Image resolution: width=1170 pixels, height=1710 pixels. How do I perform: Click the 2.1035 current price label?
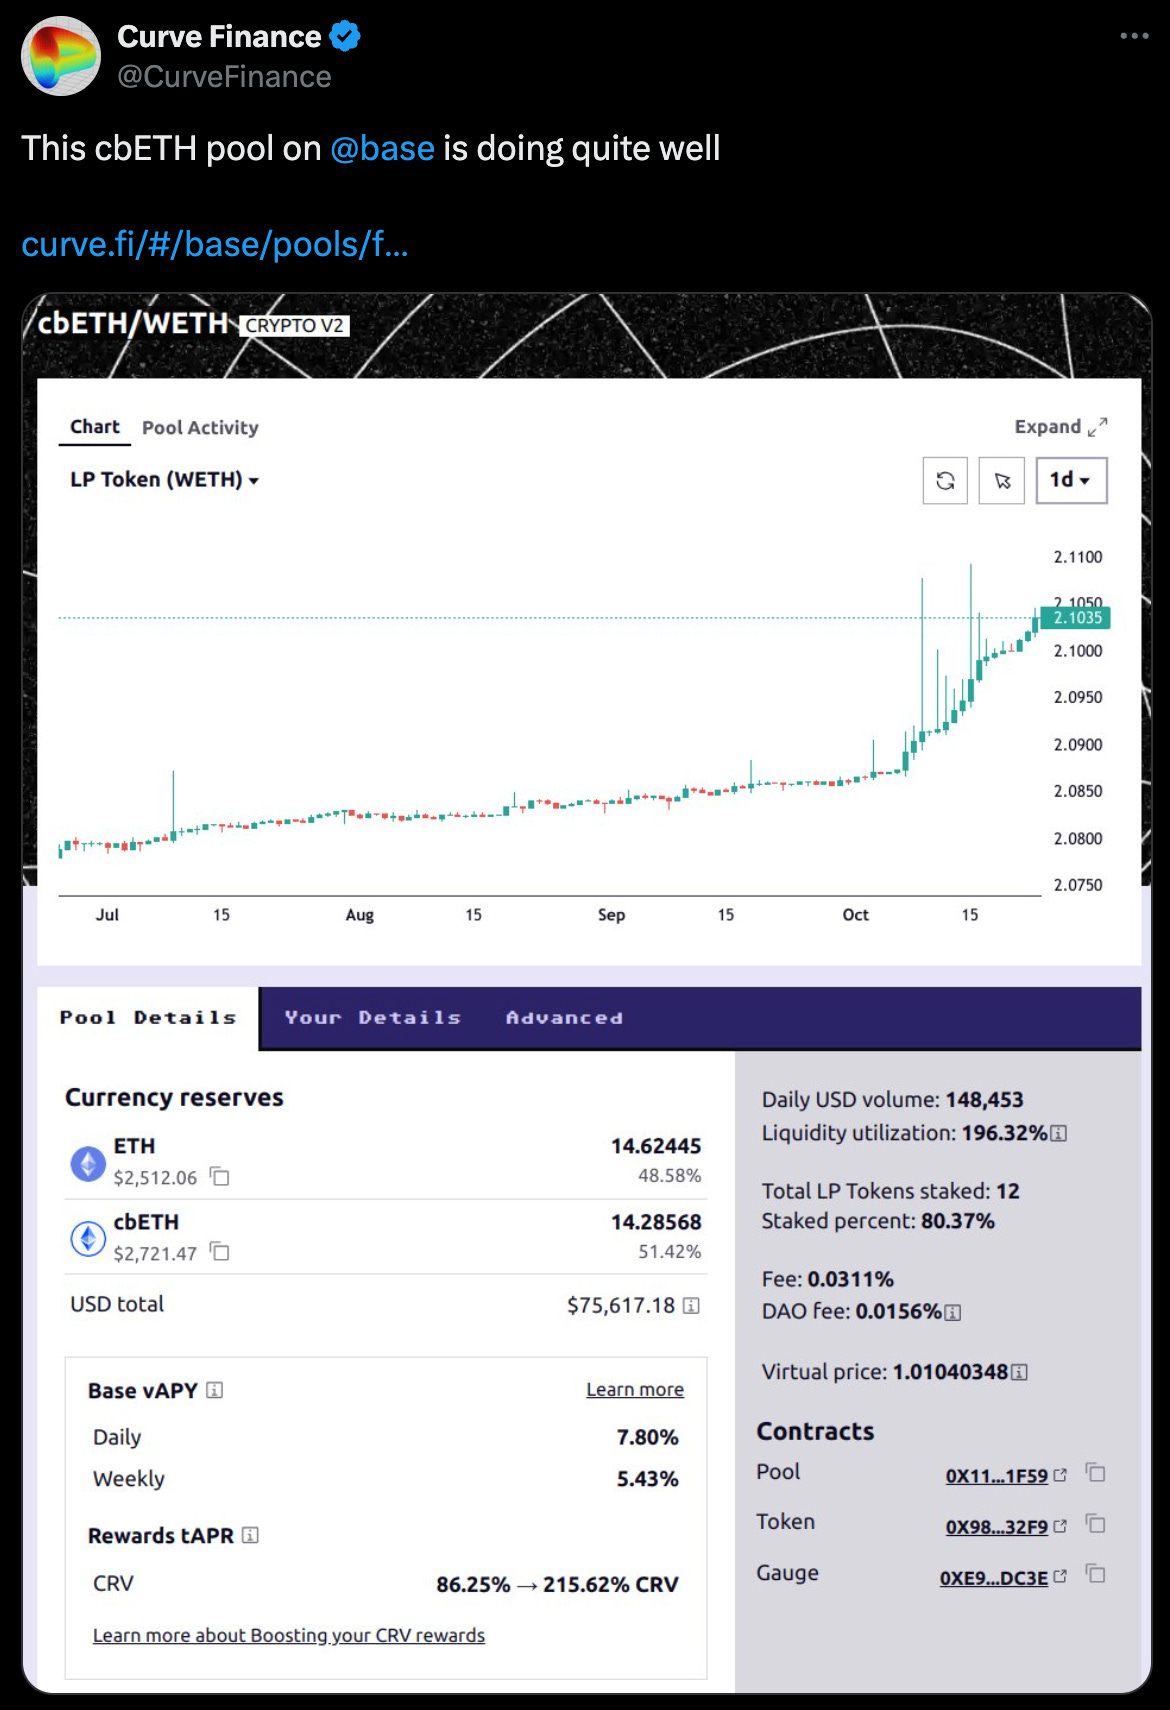(x=1077, y=618)
